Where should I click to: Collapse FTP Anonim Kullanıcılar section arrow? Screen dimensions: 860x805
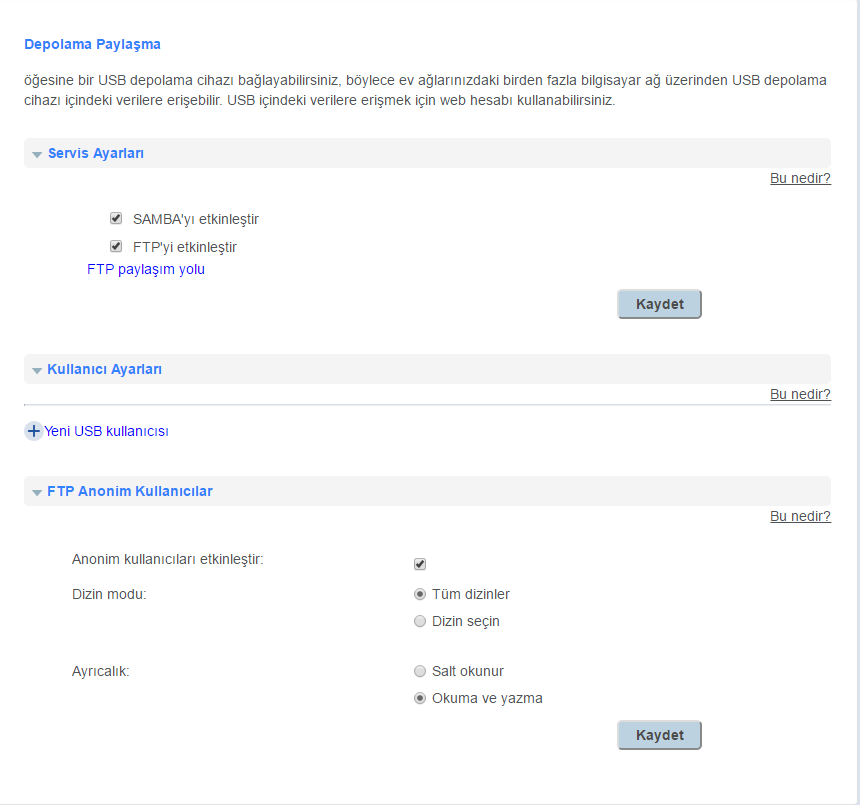click(x=37, y=492)
